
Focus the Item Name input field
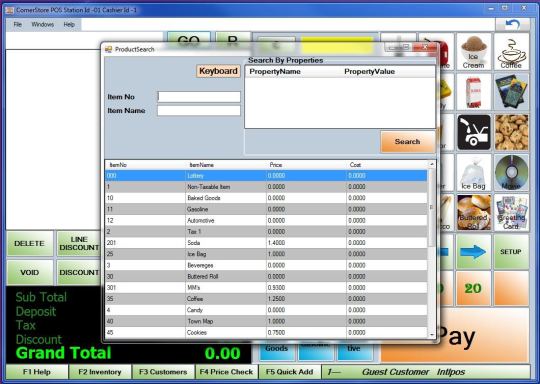[199, 111]
